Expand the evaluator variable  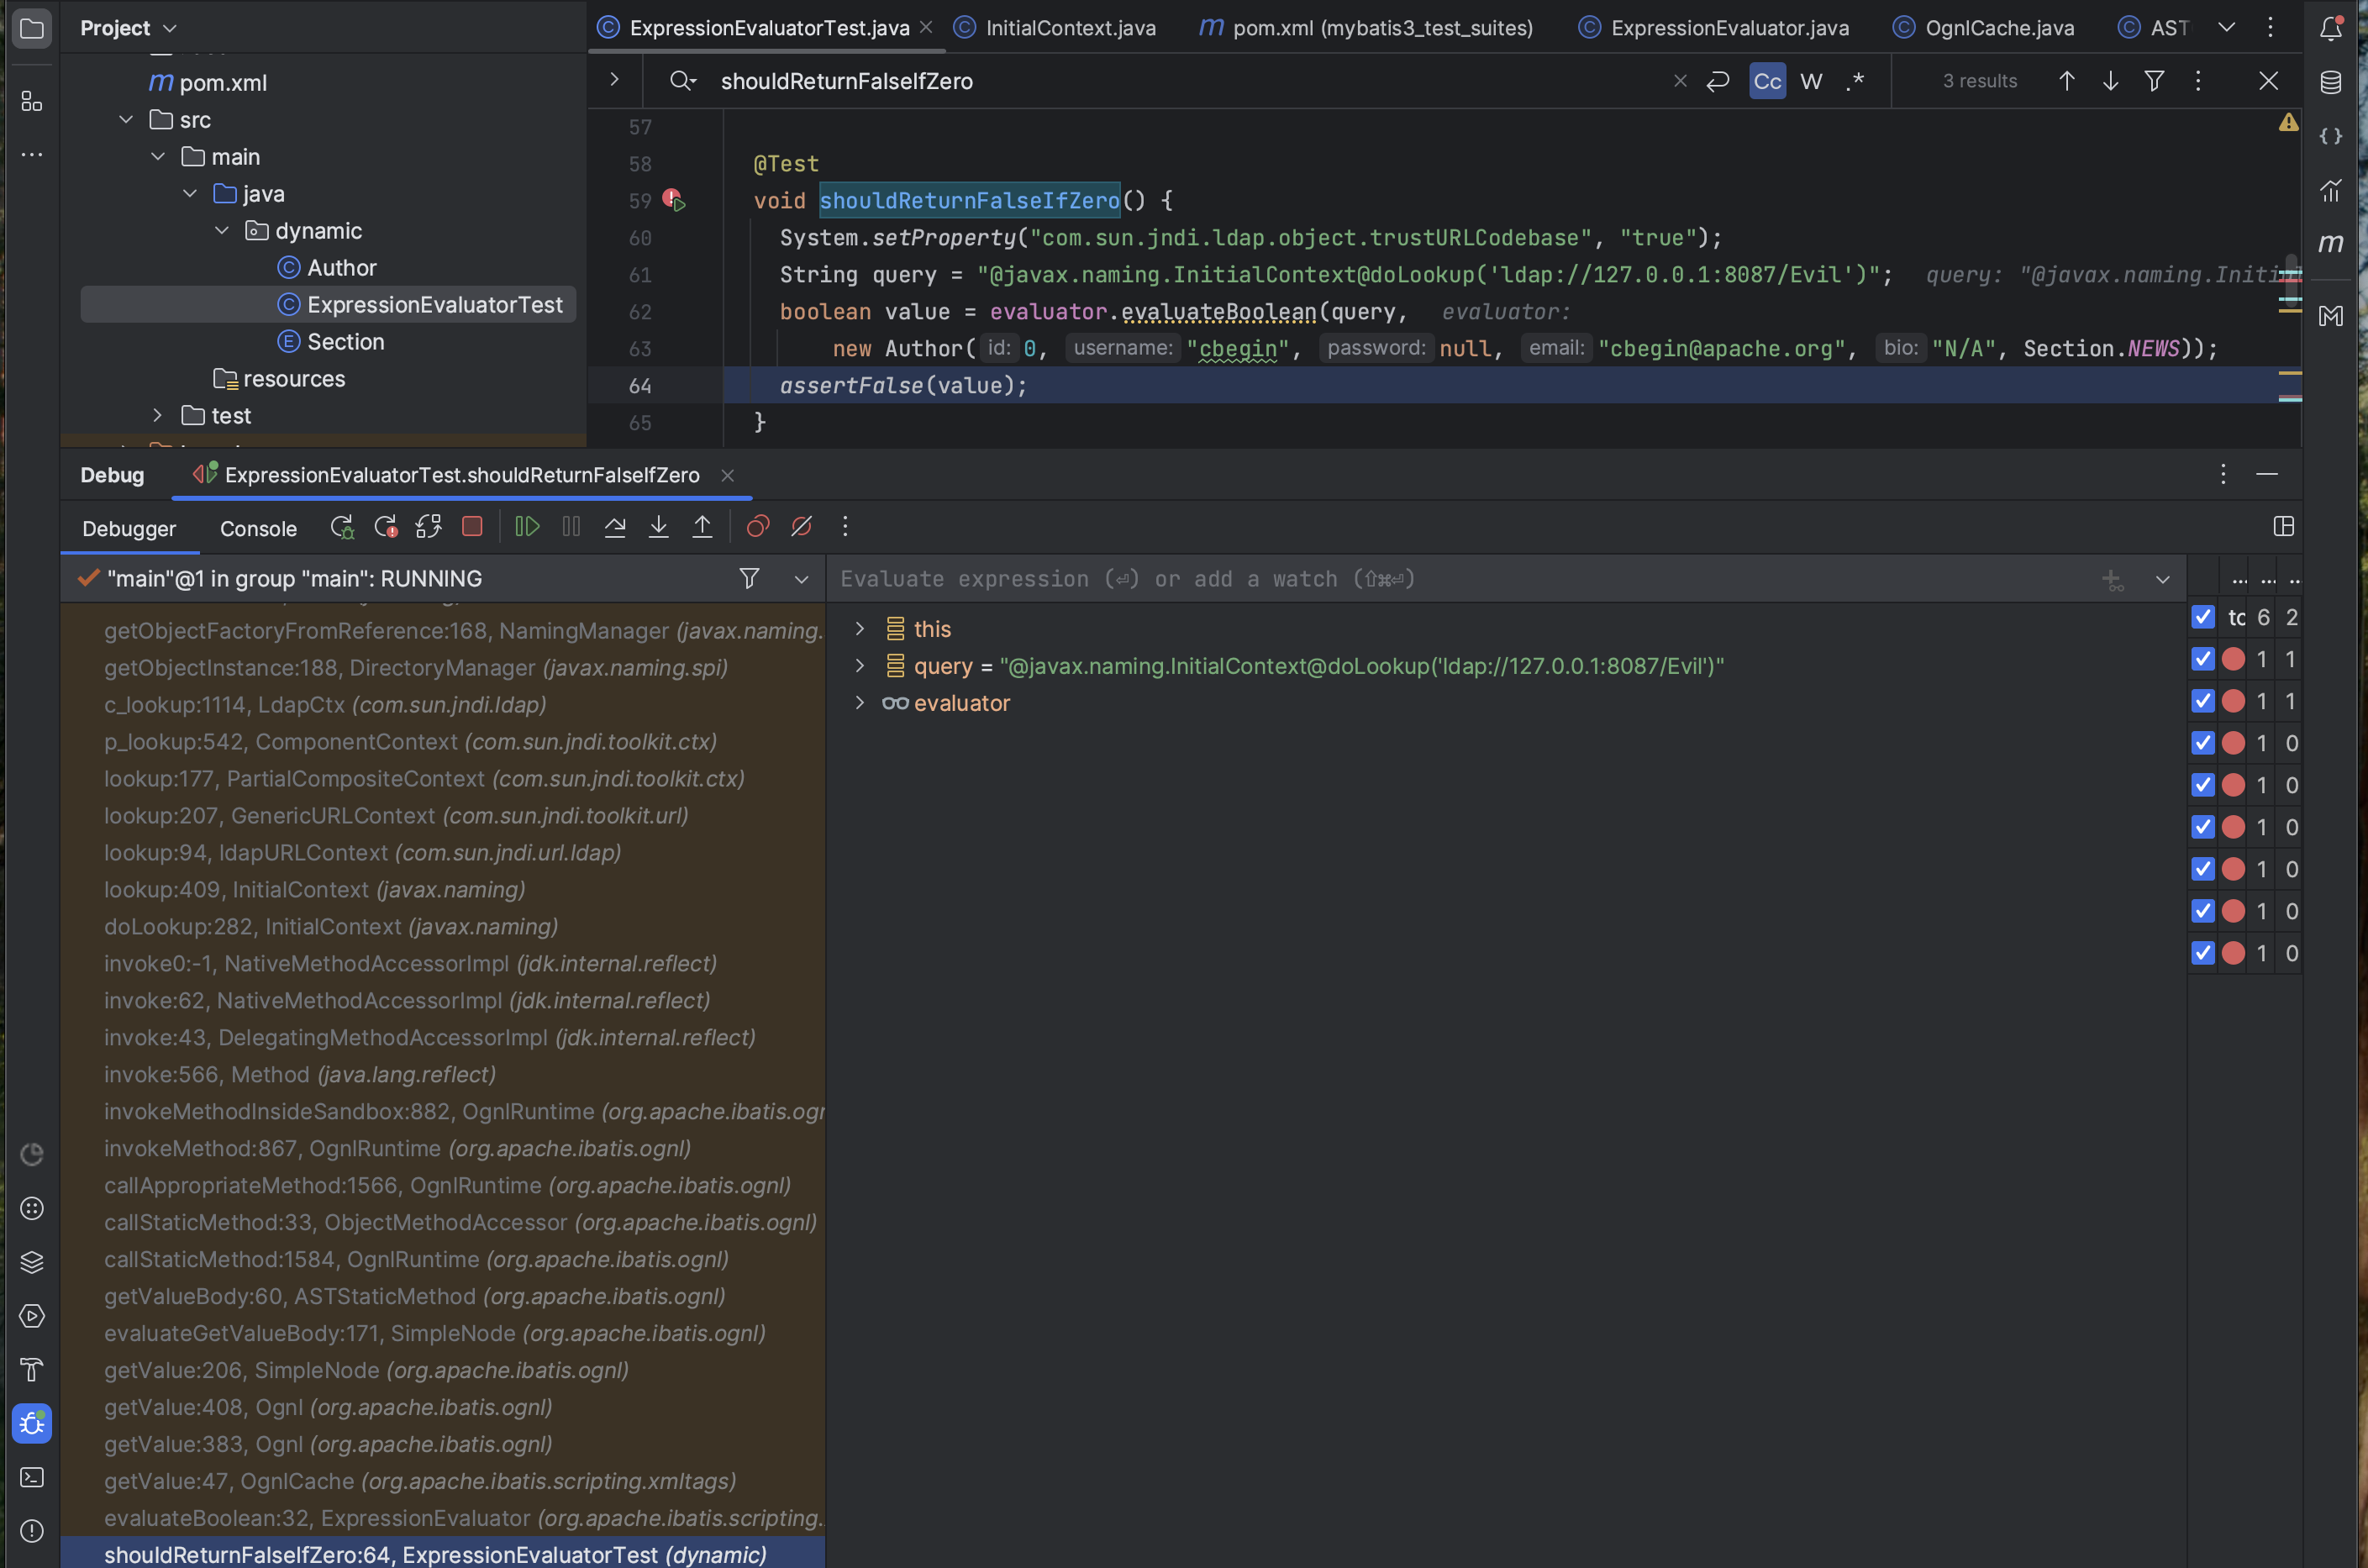(859, 702)
